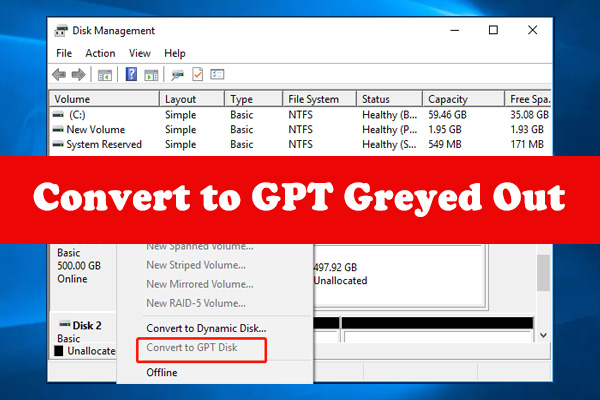Click the Forward arrow toolbar icon

[78, 74]
